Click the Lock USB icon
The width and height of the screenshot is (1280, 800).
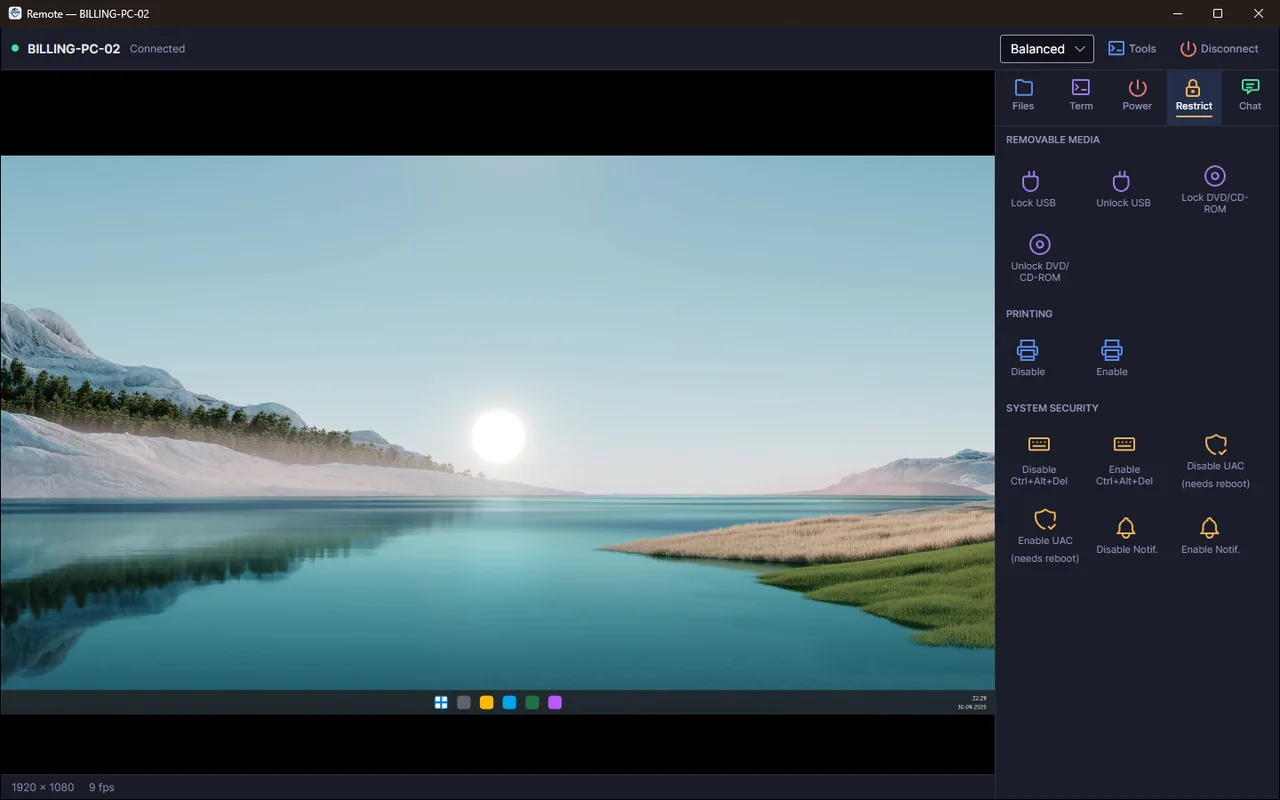click(1031, 181)
